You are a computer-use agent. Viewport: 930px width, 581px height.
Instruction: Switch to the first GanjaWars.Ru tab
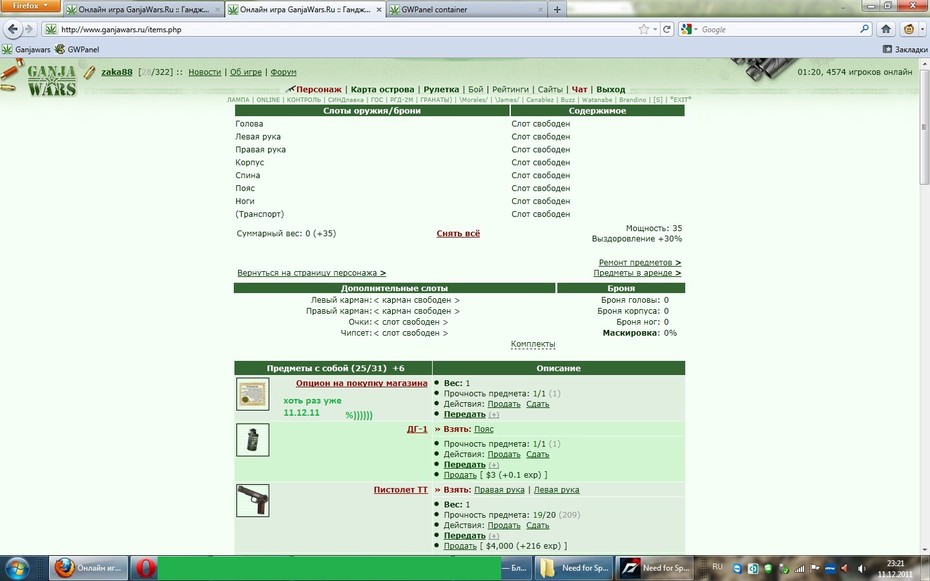[x=143, y=9]
